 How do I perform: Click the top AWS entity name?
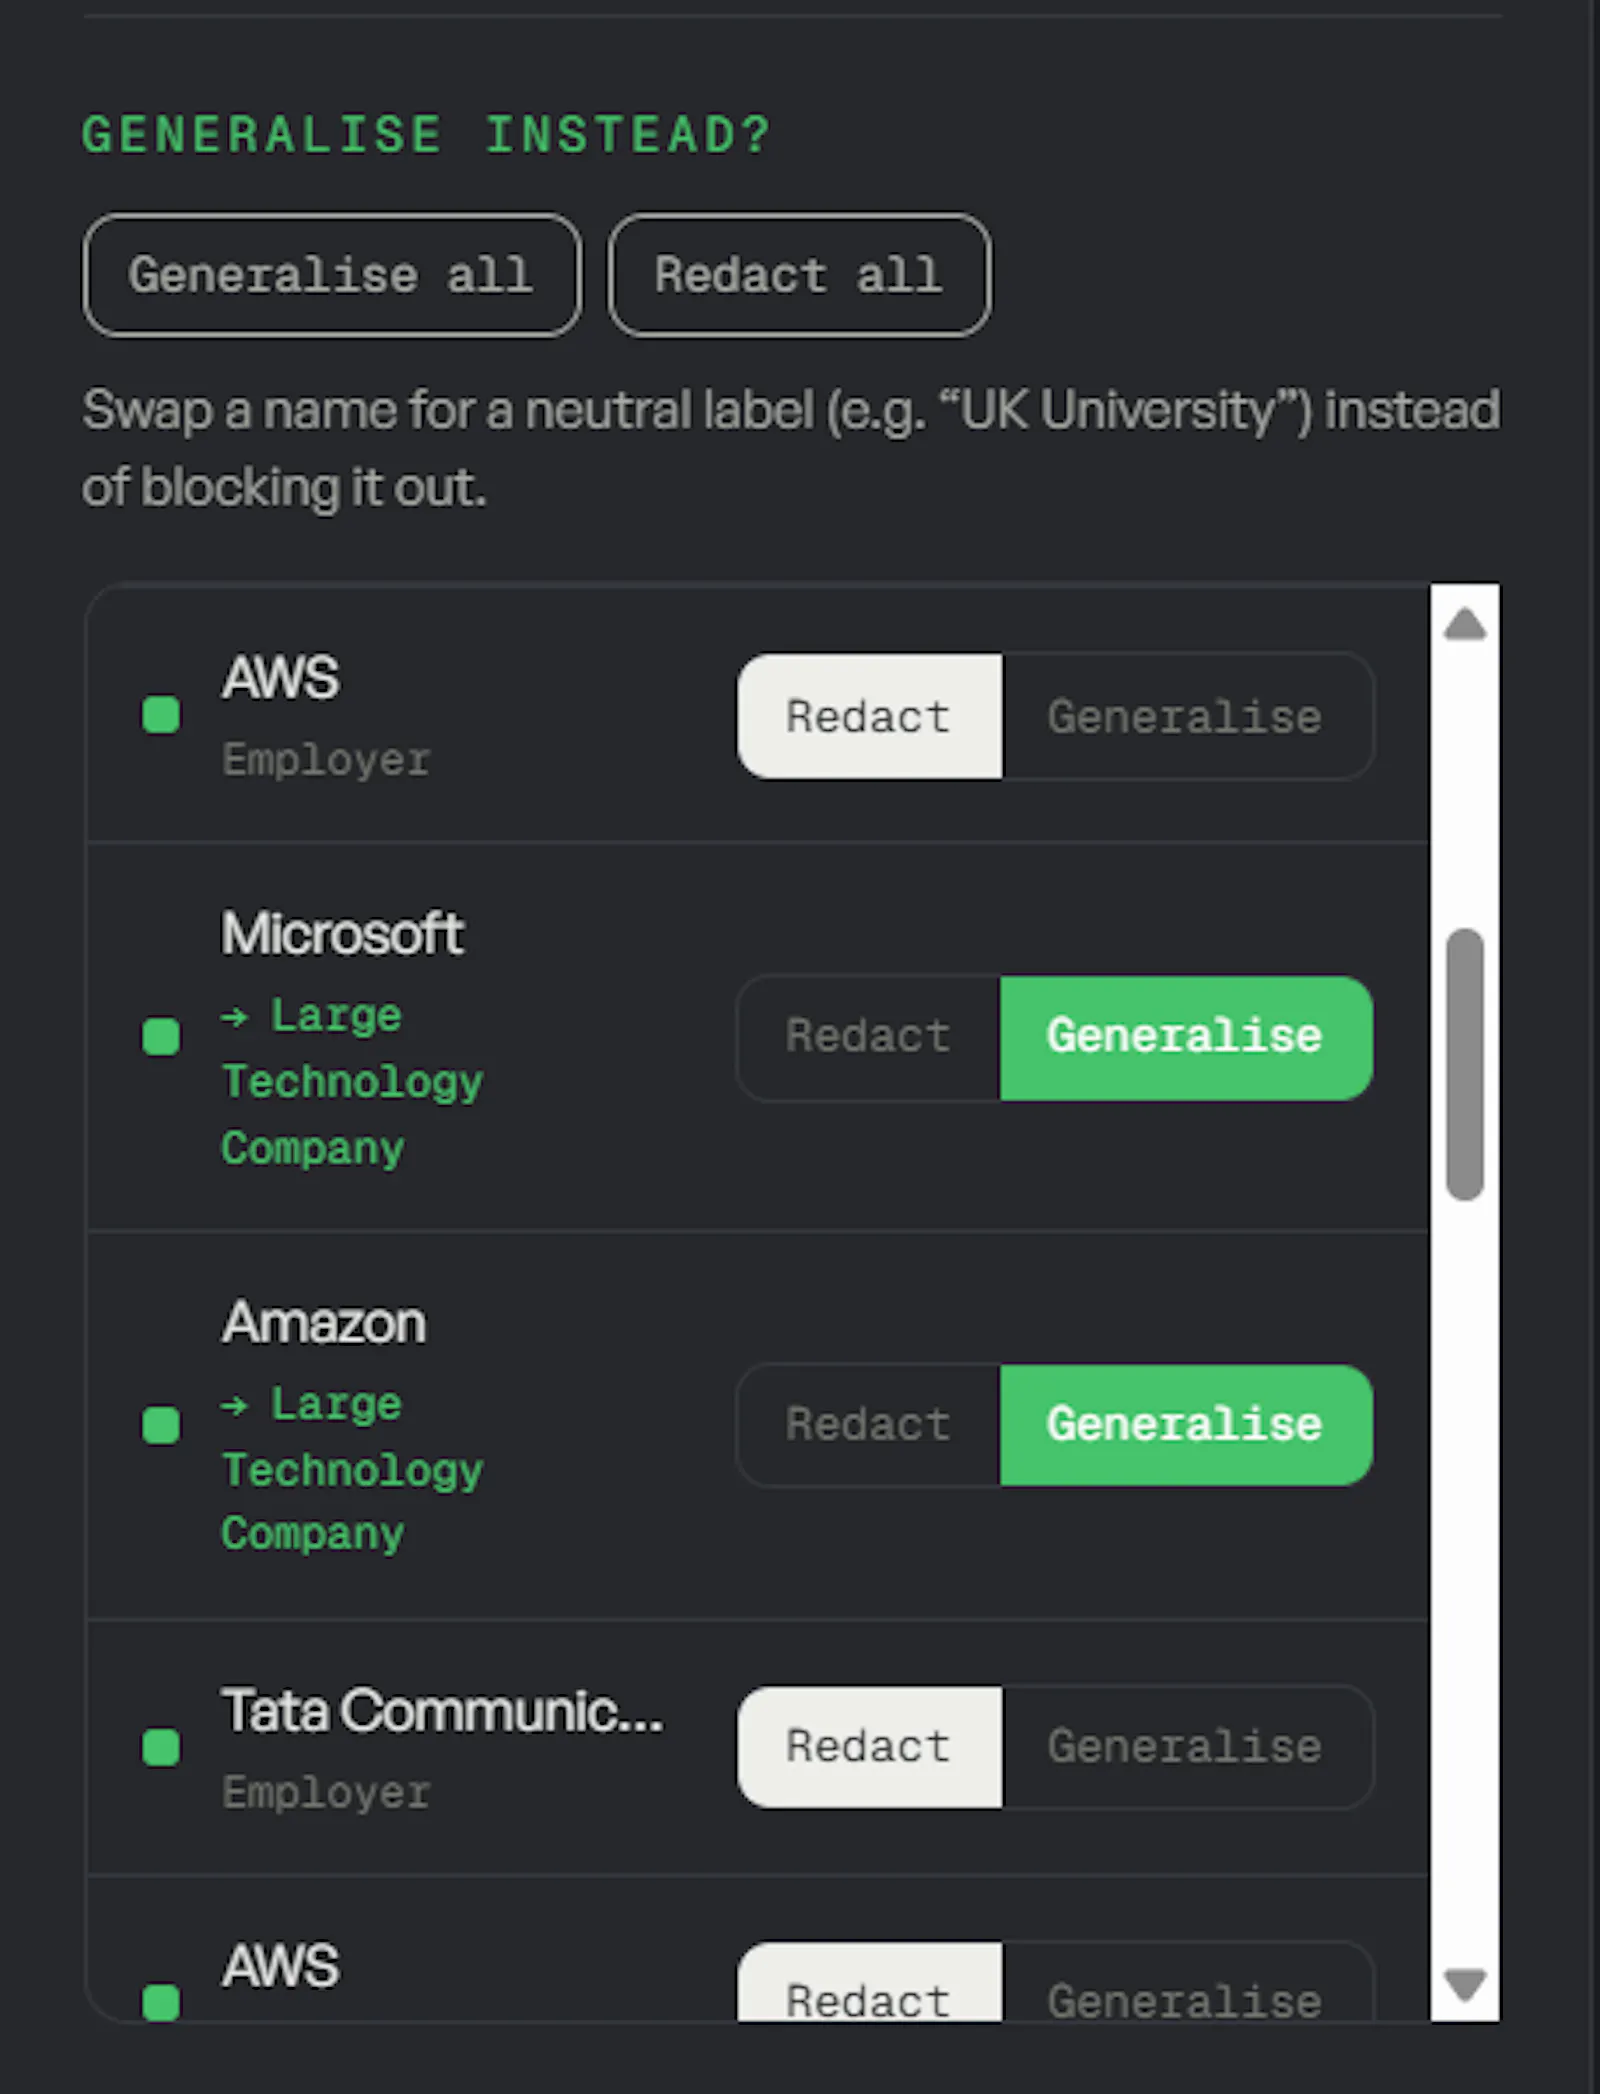(281, 678)
